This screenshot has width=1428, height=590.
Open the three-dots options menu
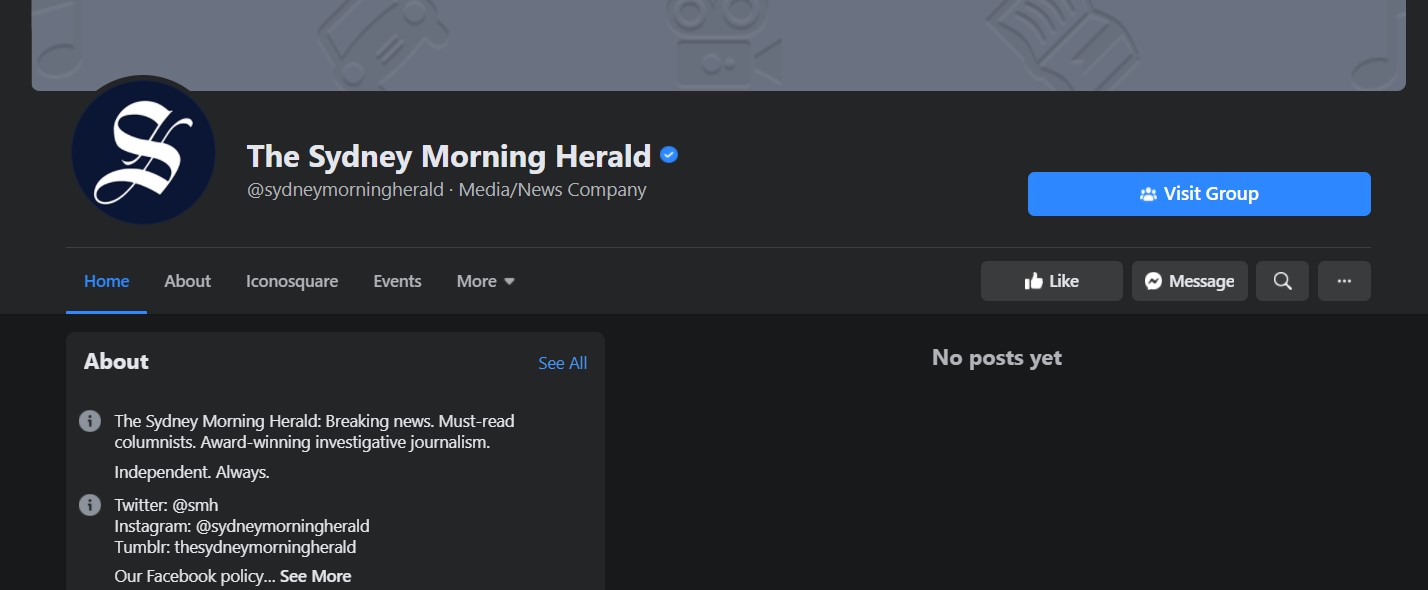1344,281
